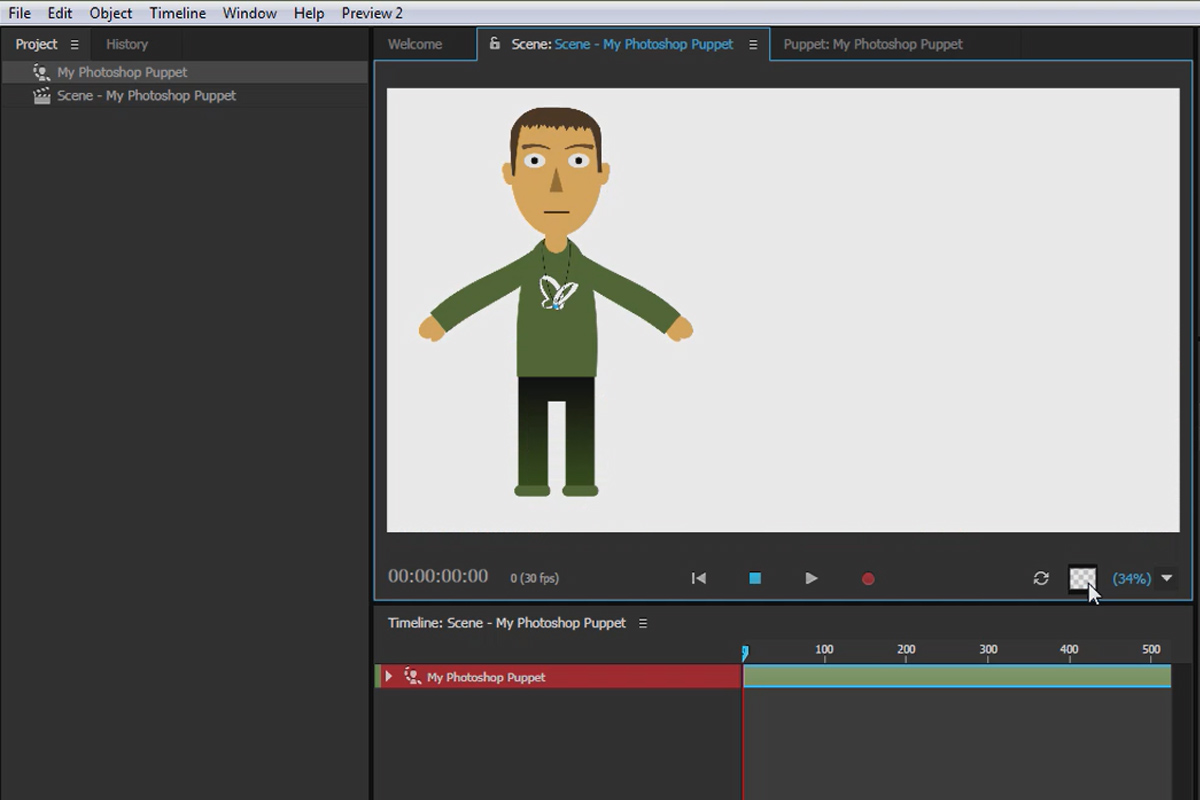Click the red Record button

tap(868, 578)
